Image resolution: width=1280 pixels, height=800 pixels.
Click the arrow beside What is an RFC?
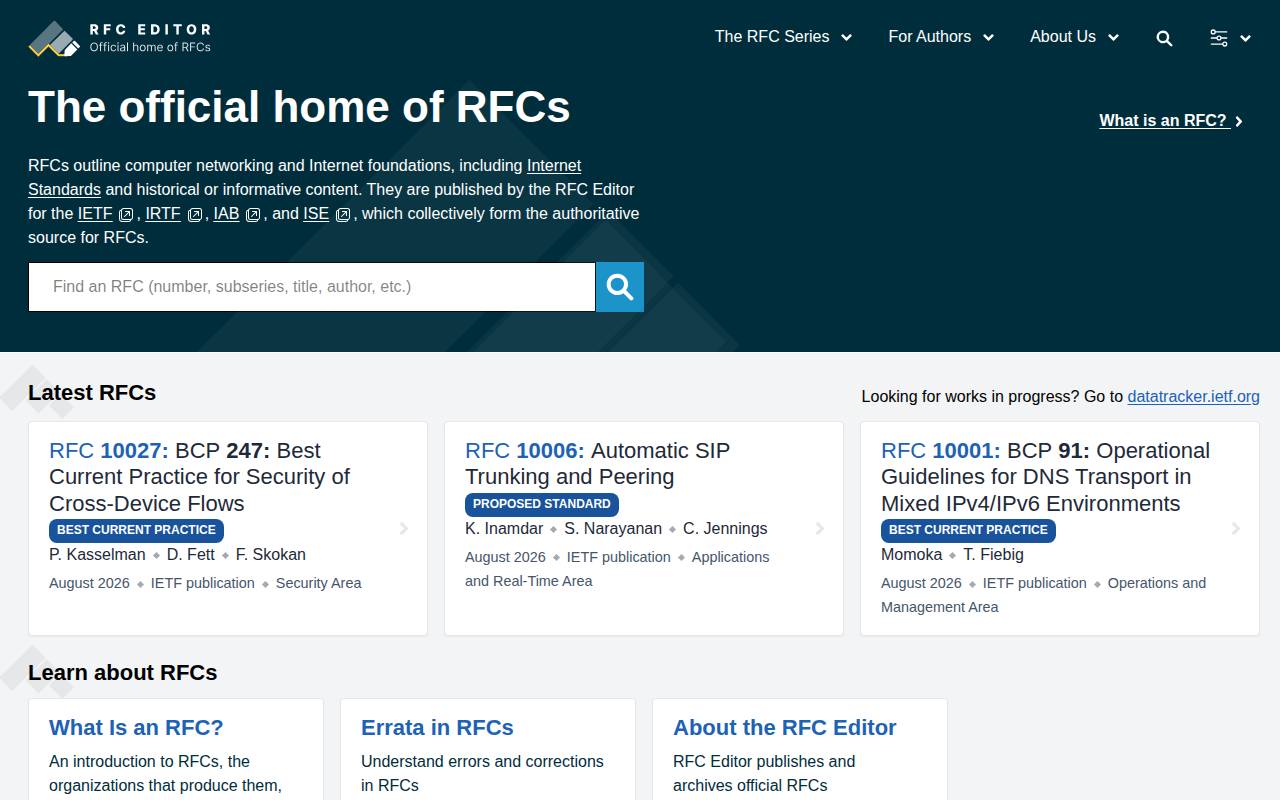click(x=1239, y=121)
